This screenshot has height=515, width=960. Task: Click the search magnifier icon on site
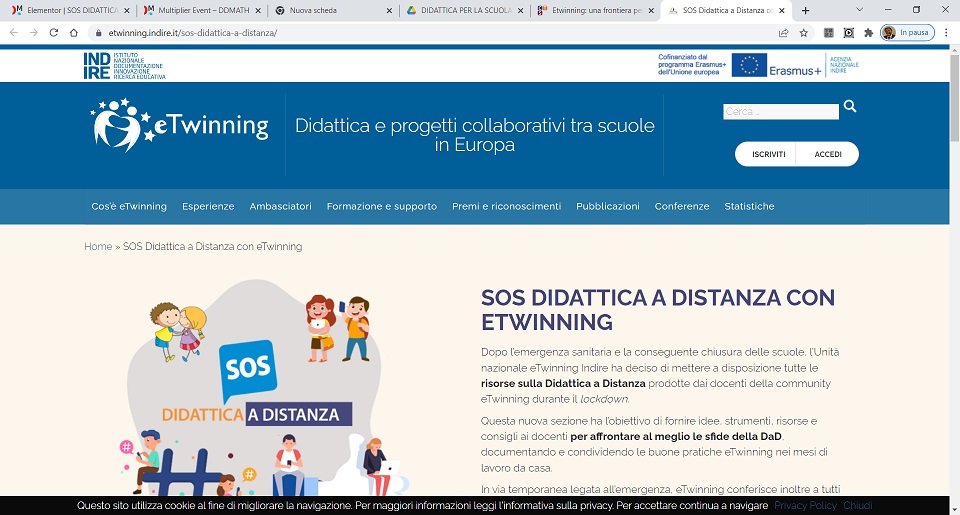(850, 107)
